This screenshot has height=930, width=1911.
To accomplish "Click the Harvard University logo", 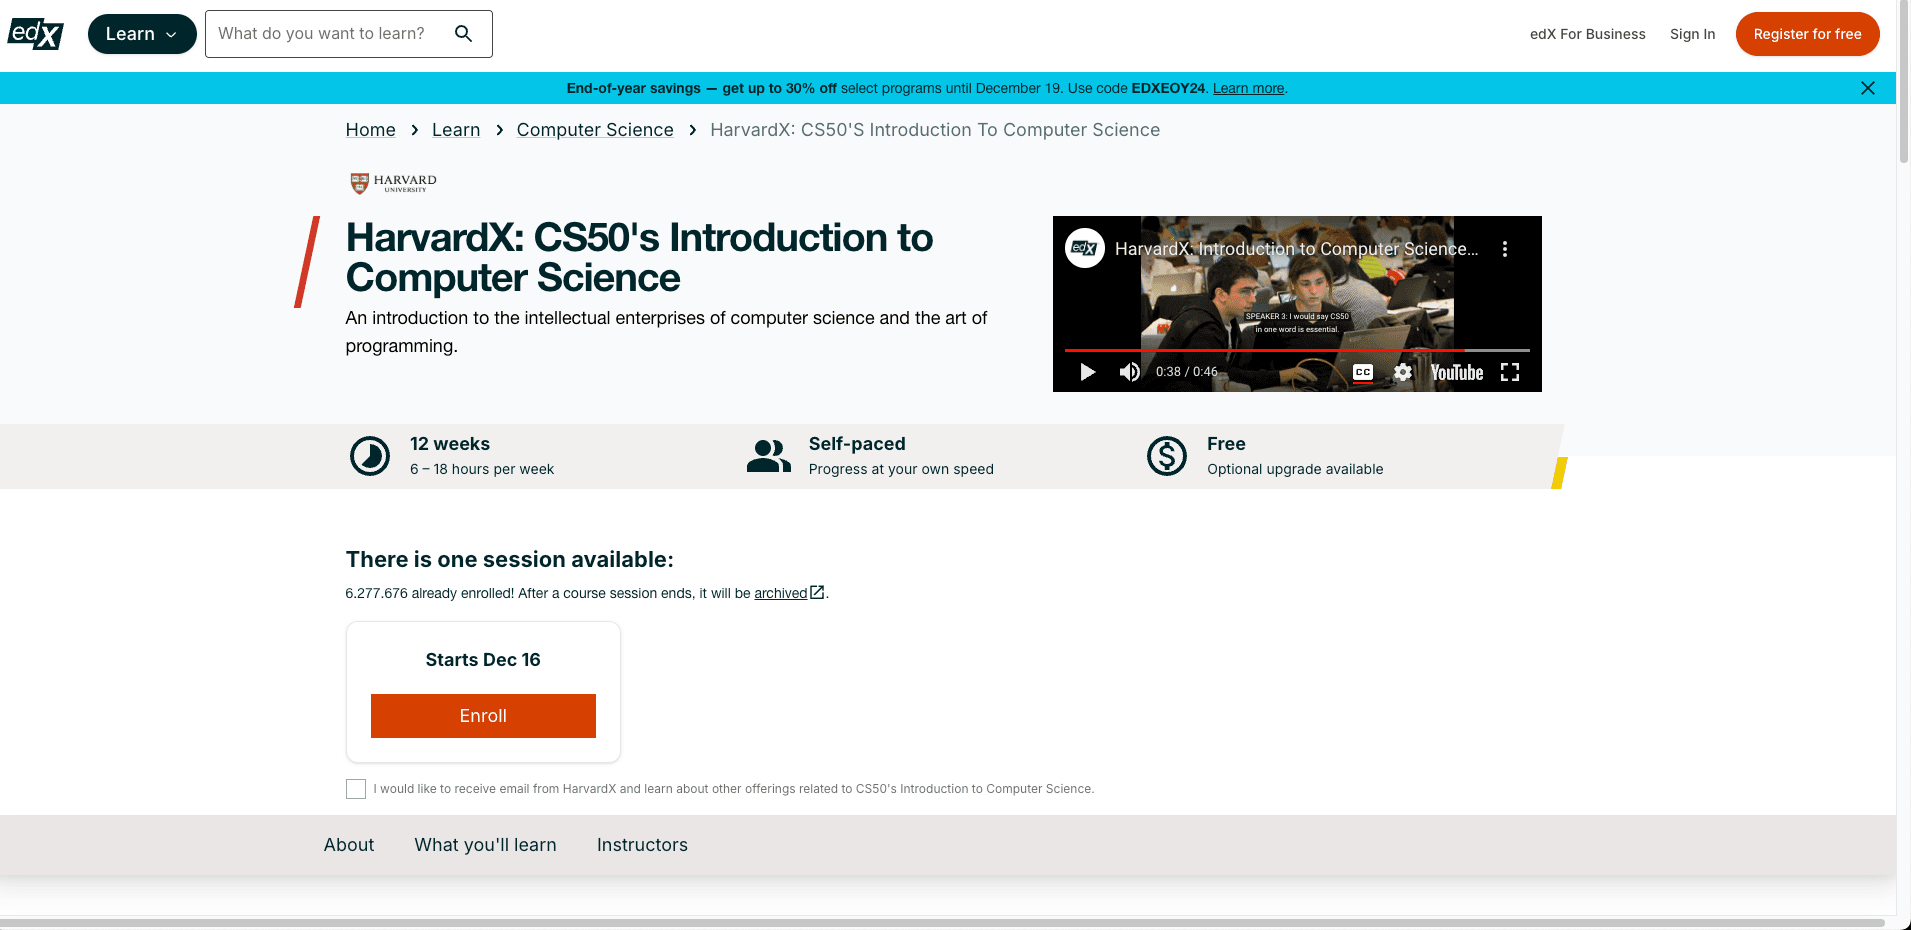I will click(393, 183).
